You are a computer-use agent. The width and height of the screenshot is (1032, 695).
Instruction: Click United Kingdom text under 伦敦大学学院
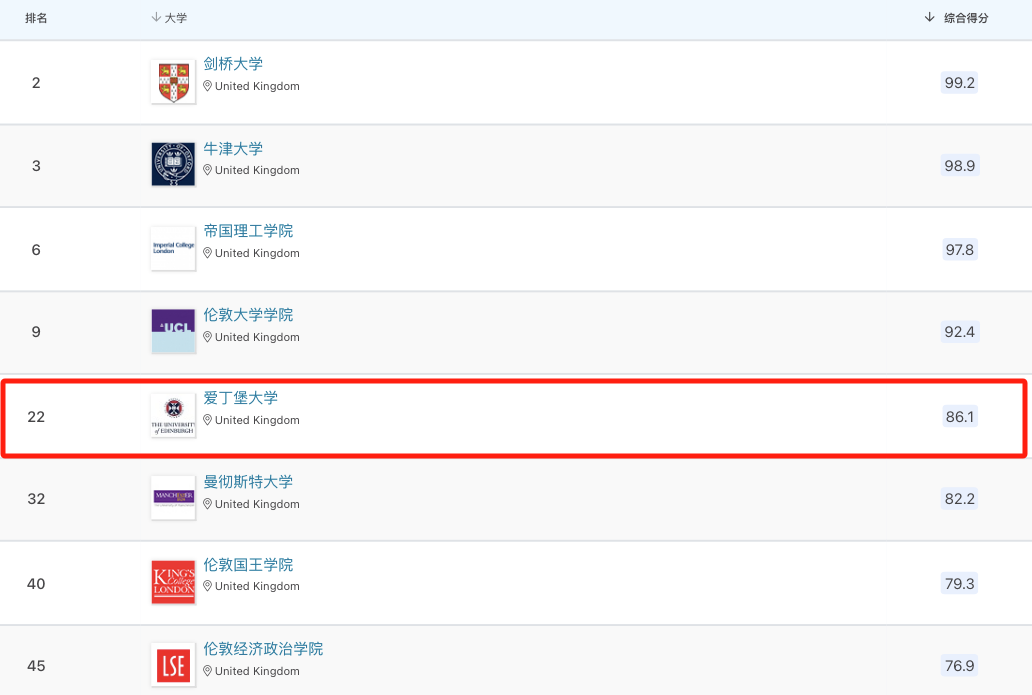pyautogui.click(x=257, y=337)
